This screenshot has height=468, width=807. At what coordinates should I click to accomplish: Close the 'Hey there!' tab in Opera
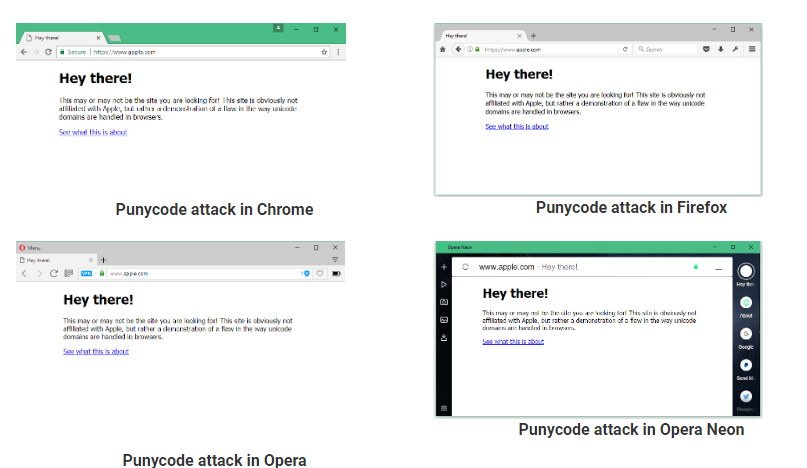[x=91, y=260]
